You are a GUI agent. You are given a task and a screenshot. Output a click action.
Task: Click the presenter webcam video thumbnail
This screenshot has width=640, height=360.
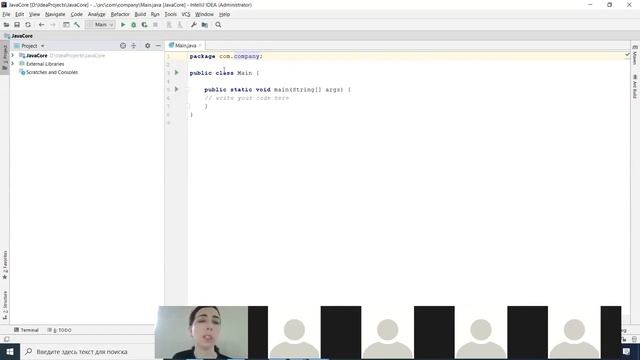201,332
